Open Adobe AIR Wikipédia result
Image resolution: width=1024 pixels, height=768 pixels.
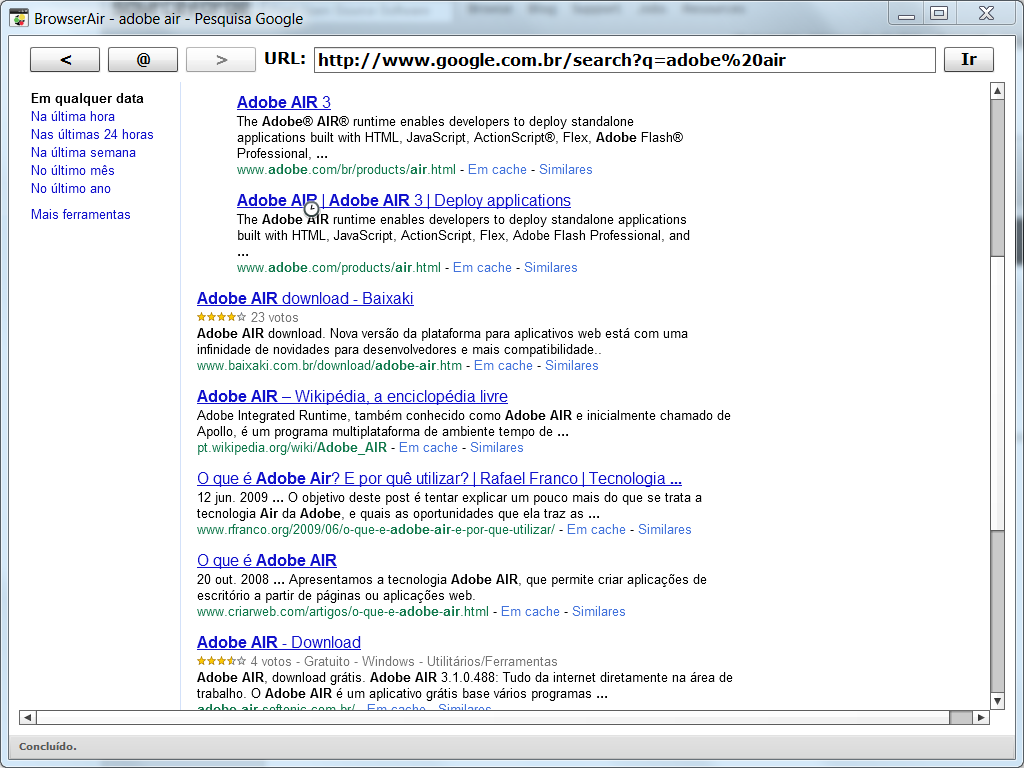point(352,396)
